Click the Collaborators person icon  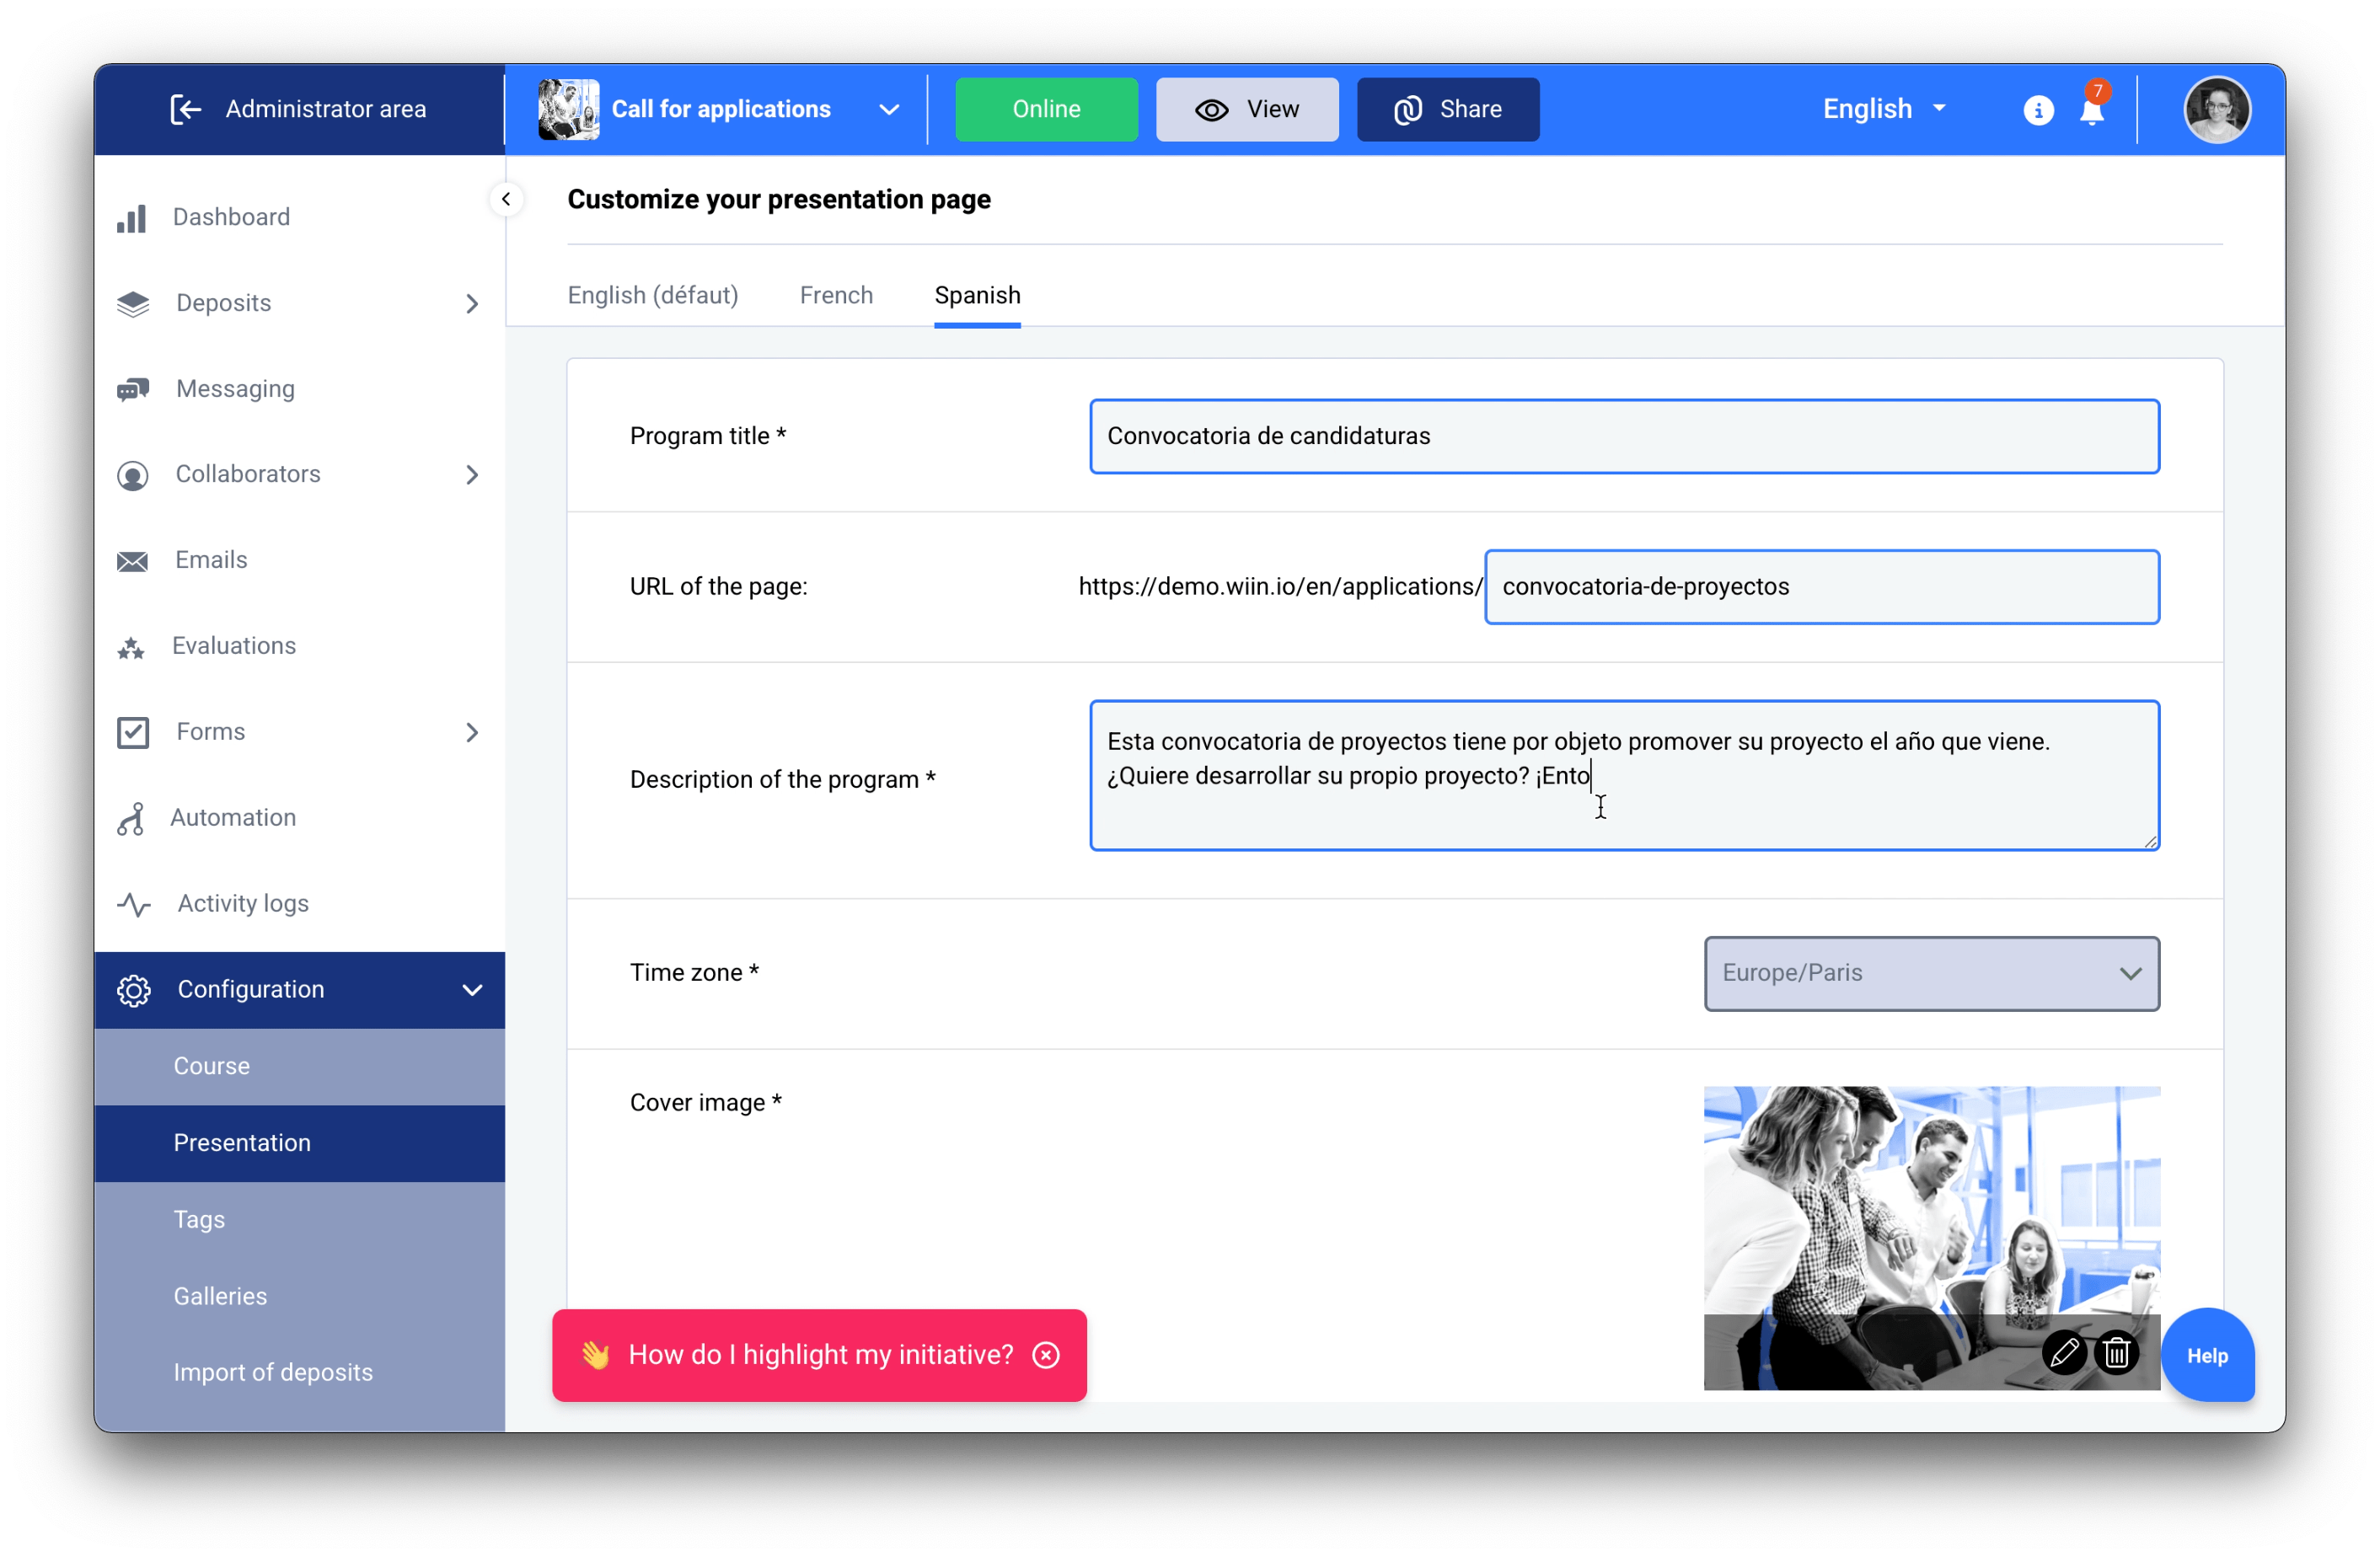point(133,475)
